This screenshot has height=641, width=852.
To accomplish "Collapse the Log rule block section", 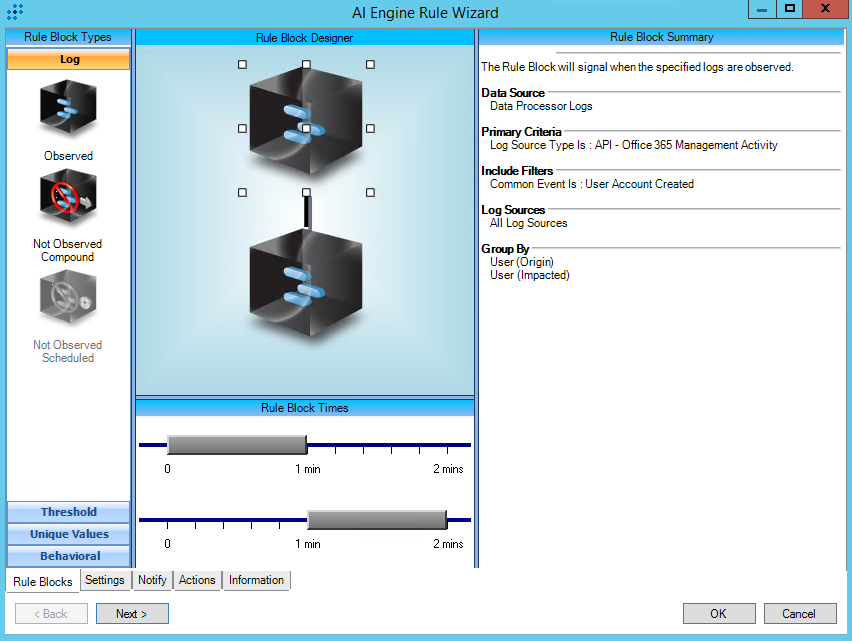I will pos(69,59).
